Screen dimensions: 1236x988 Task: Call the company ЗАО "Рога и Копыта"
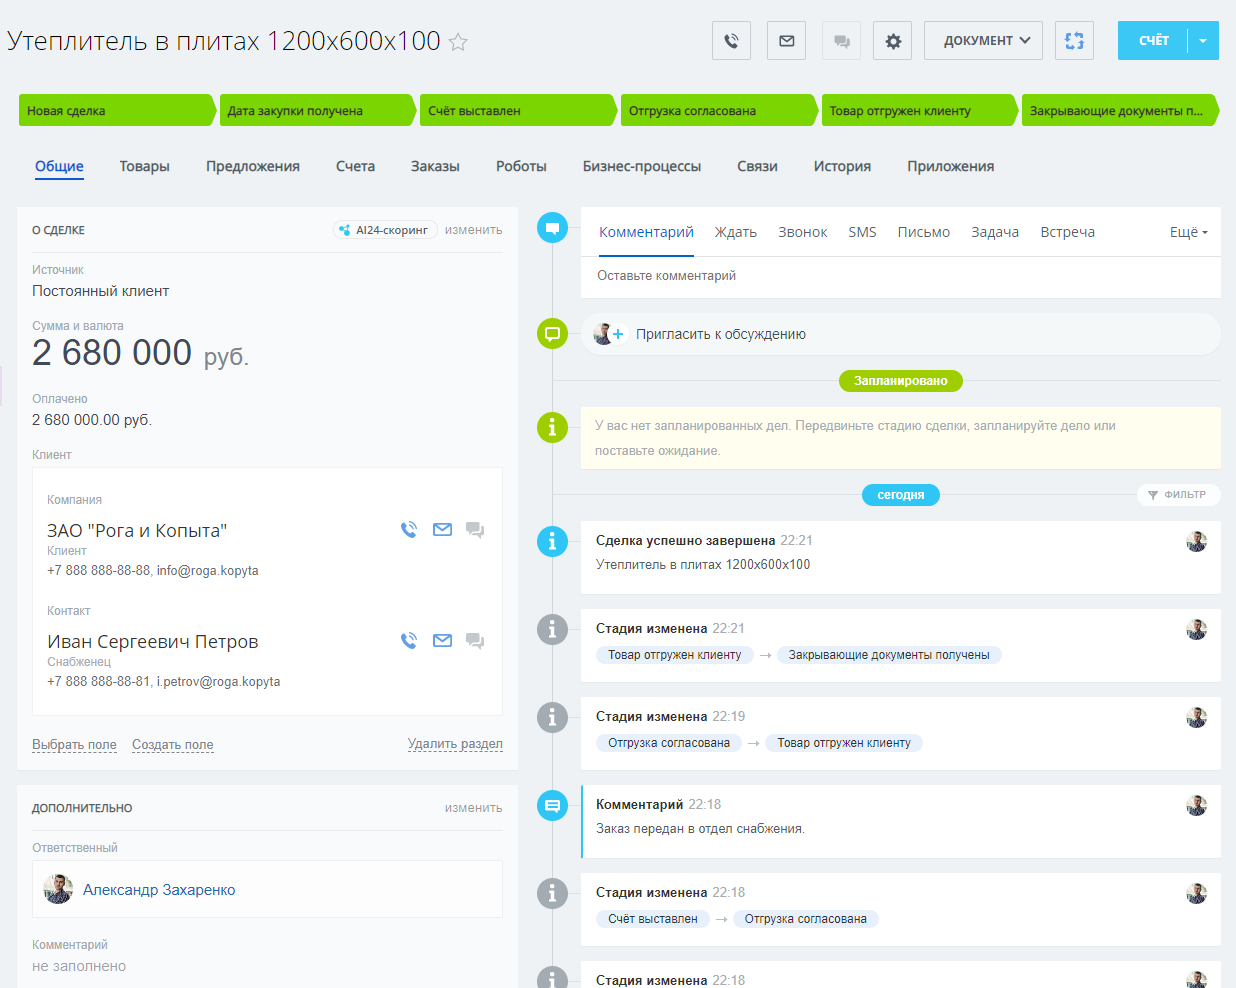click(409, 530)
